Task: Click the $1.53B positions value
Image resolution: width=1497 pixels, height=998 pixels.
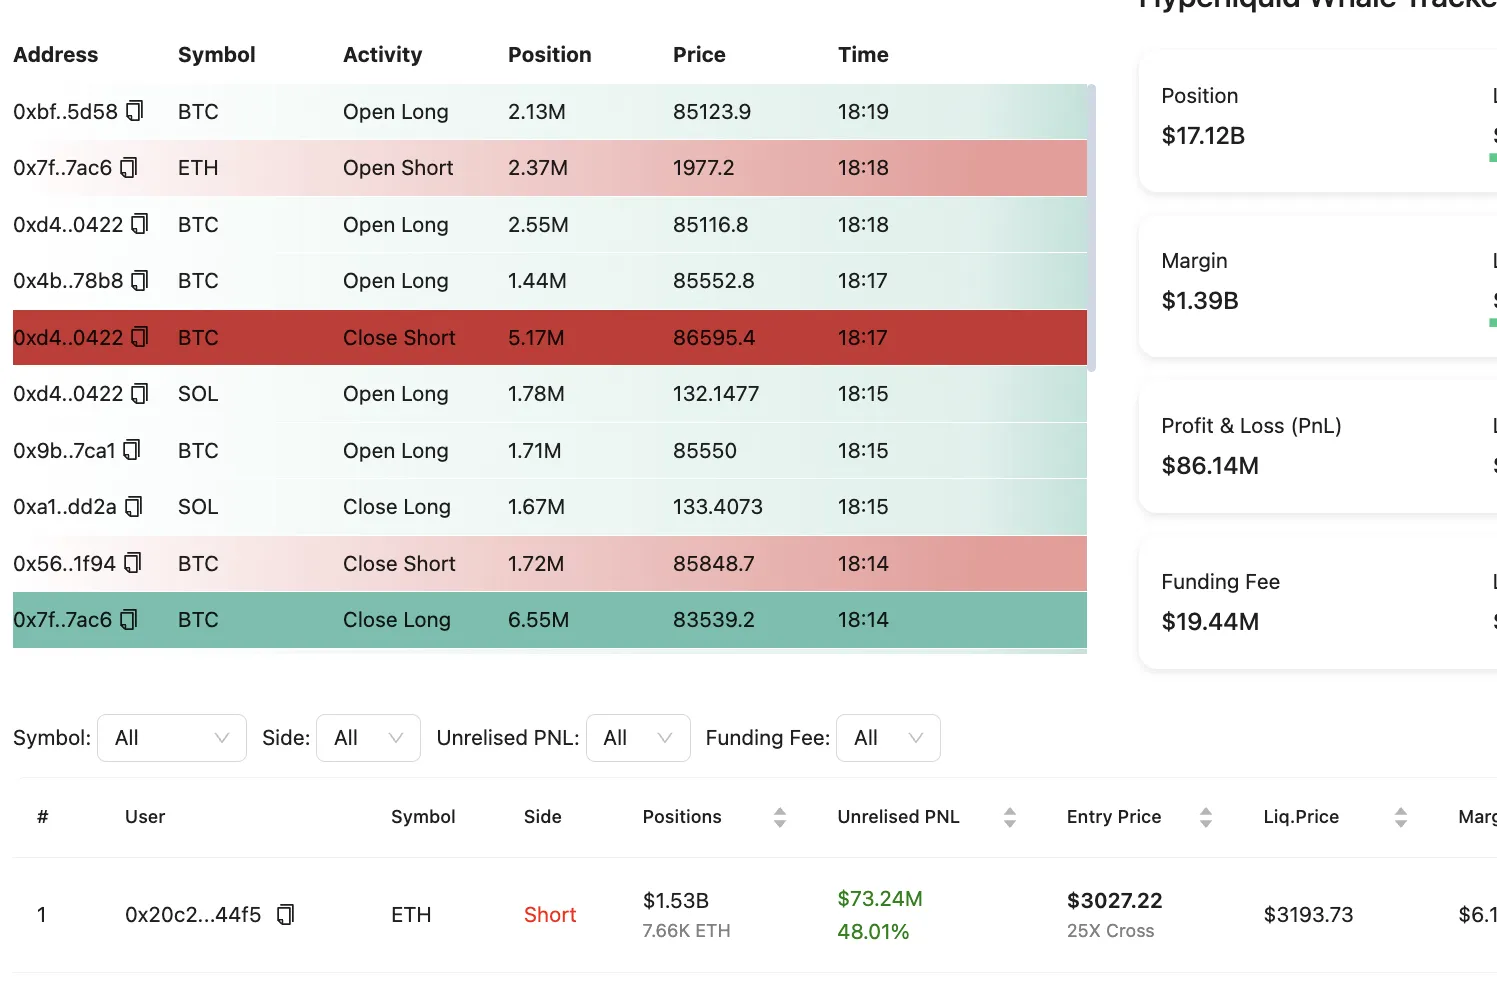Action: [x=676, y=901]
